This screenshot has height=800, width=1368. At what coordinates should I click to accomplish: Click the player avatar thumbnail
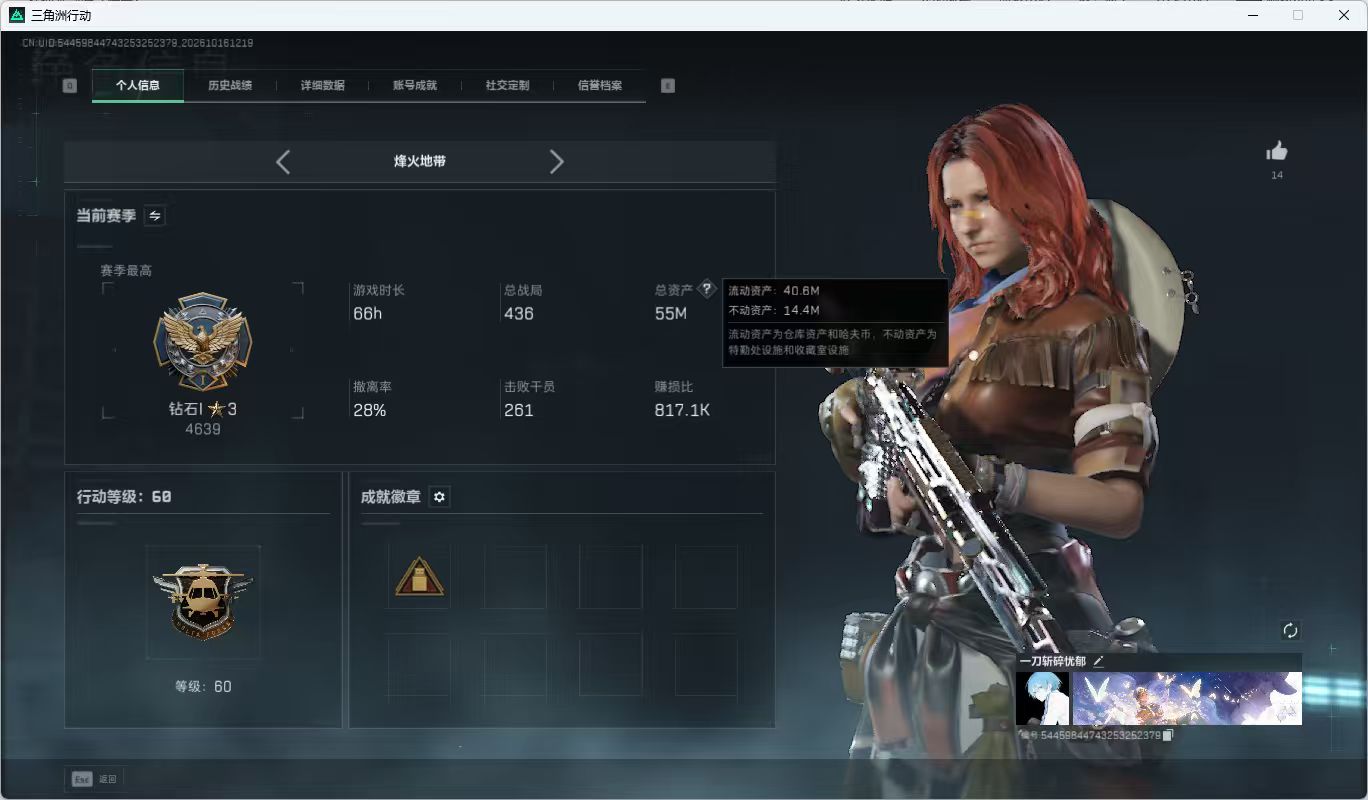tap(1042, 698)
